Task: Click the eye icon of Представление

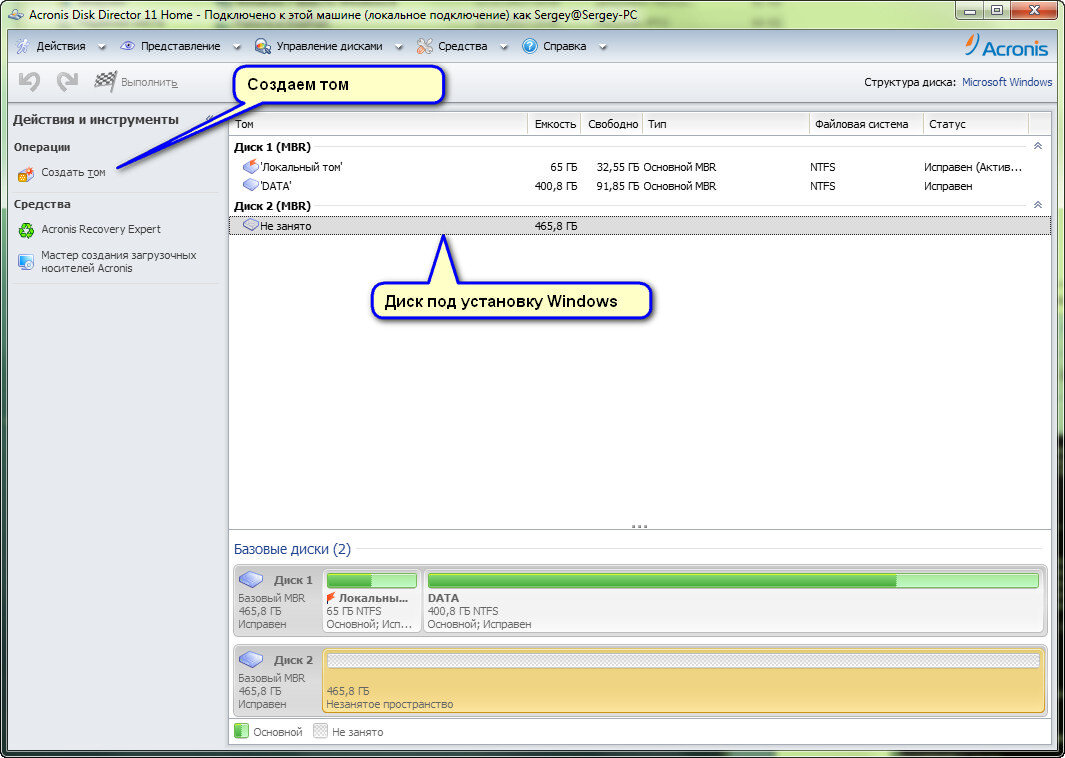Action: pos(127,46)
